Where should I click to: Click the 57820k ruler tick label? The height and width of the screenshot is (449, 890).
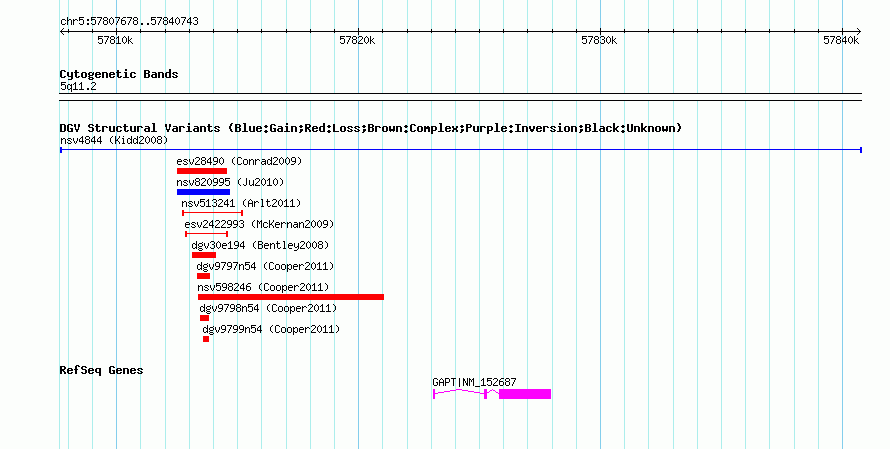pos(357,40)
